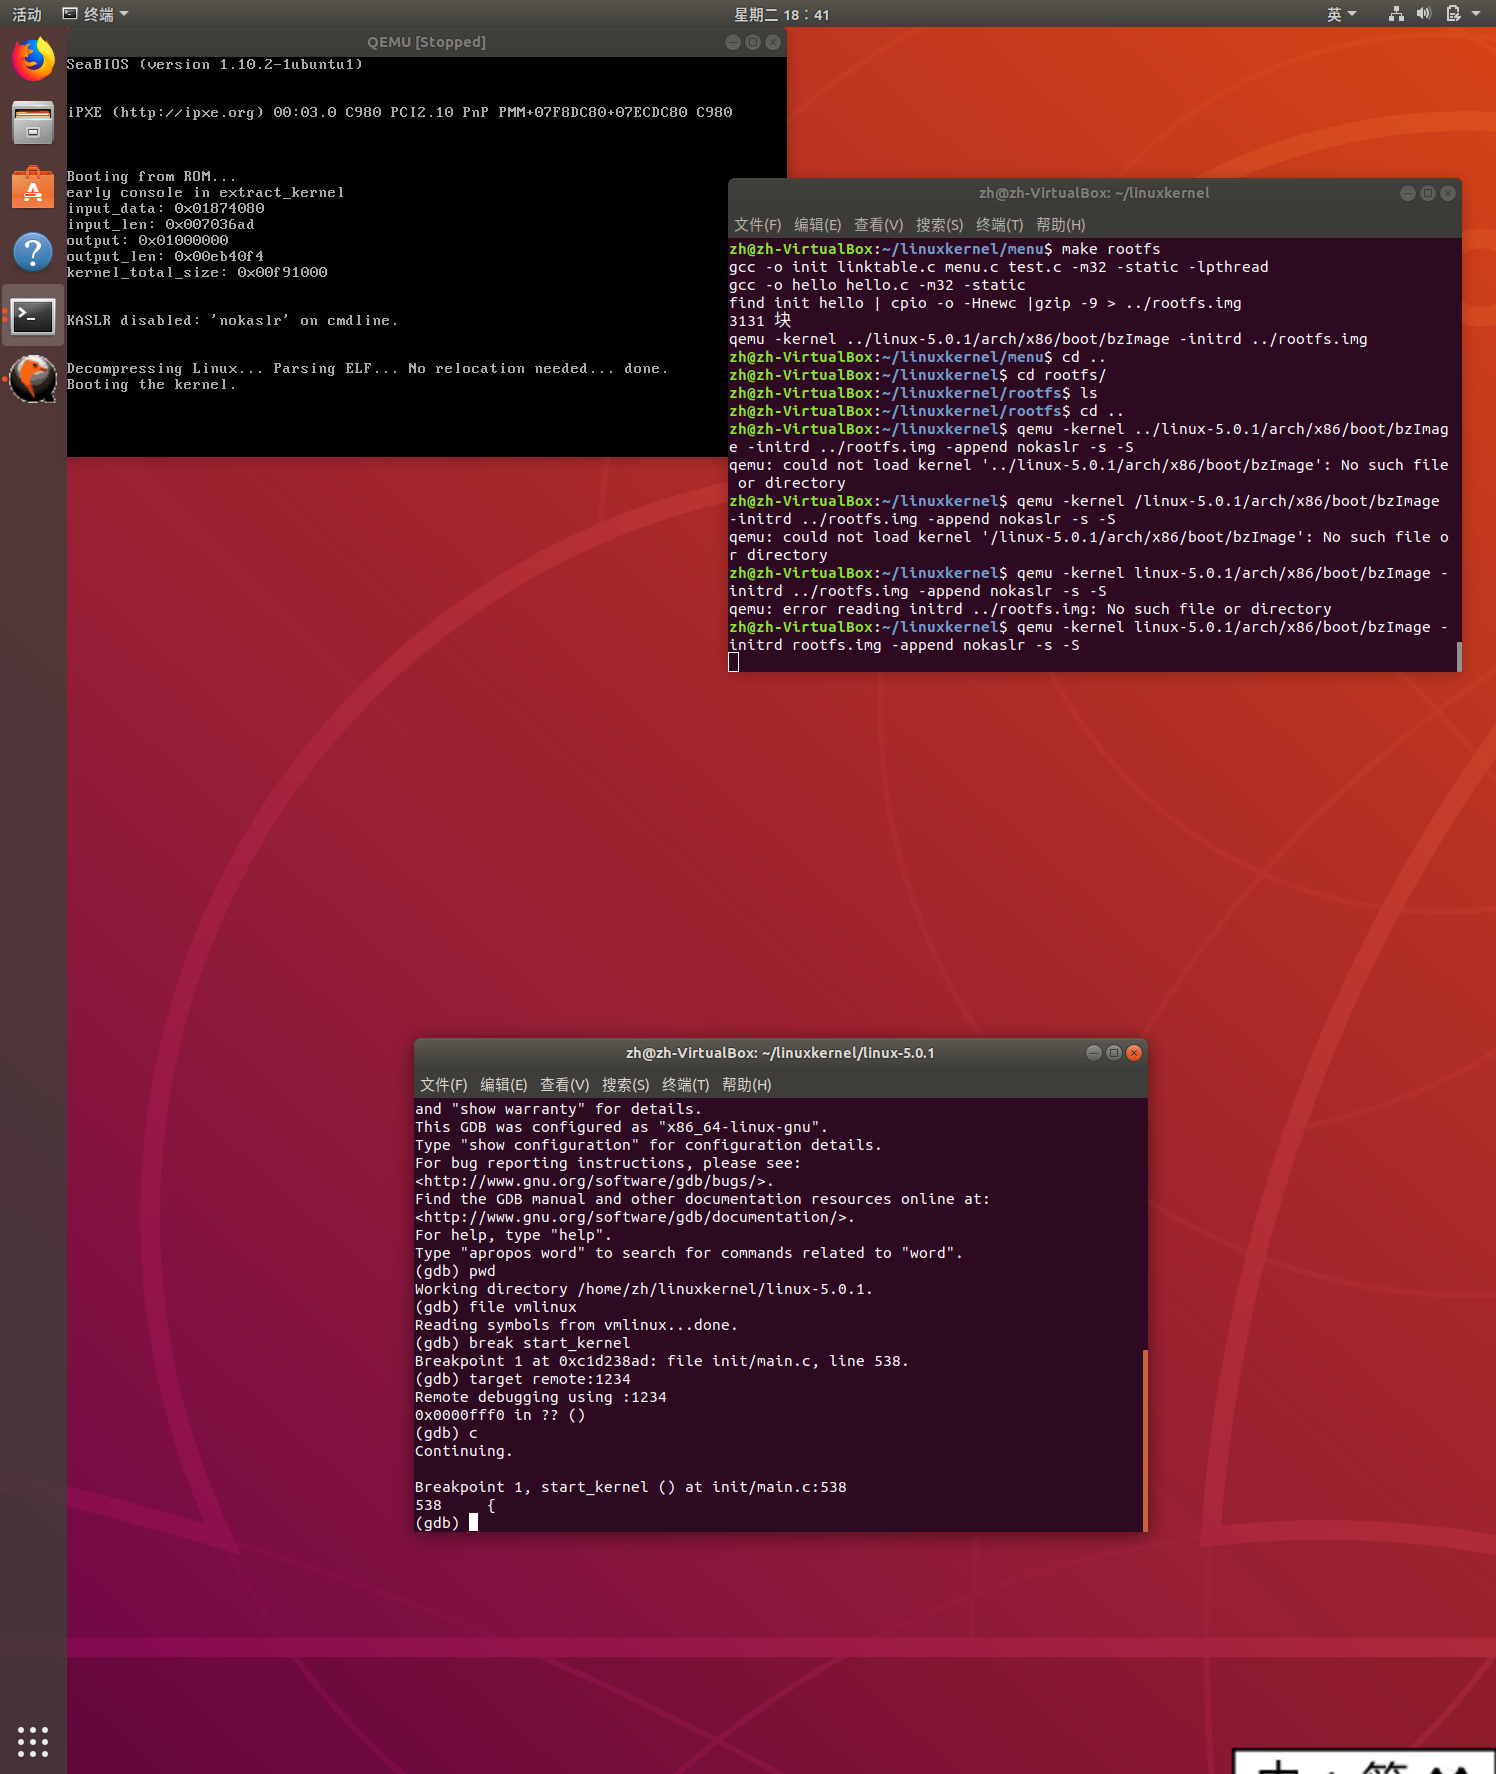This screenshot has height=1774, width=1496.
Task: Click the QEMU icon in the dock
Action: (x=33, y=380)
